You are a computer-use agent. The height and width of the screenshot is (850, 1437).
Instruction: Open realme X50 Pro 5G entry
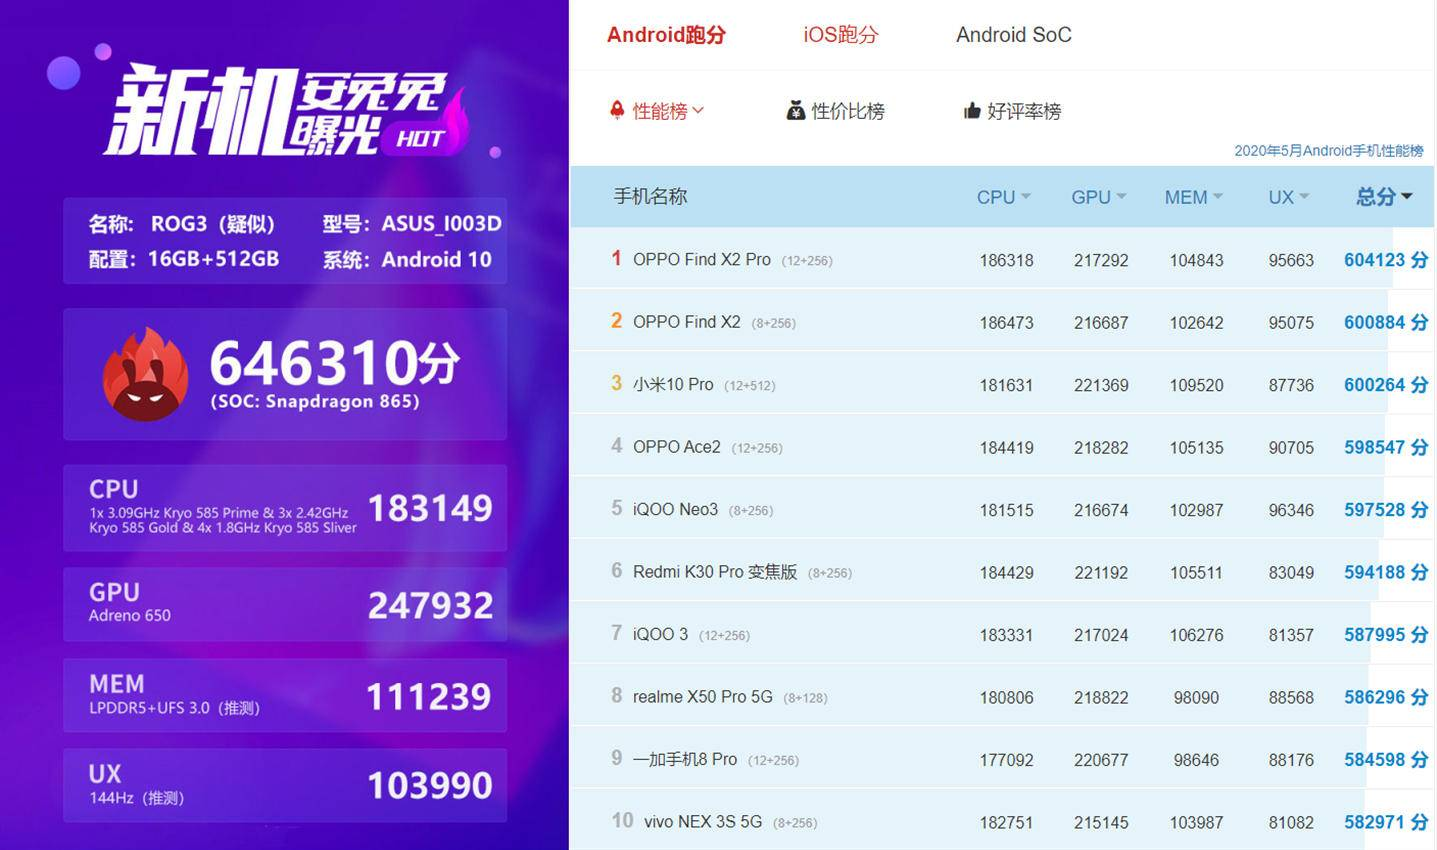pos(703,697)
